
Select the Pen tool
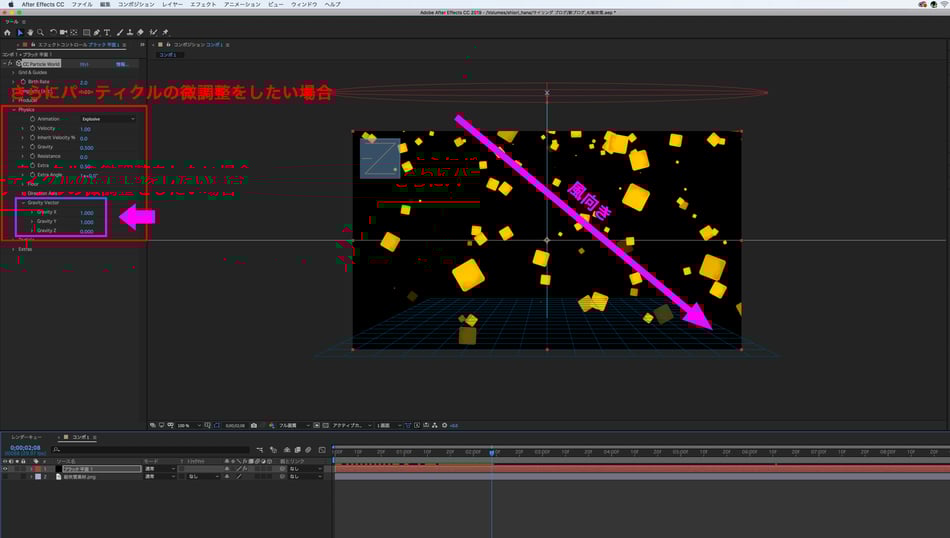97,32
